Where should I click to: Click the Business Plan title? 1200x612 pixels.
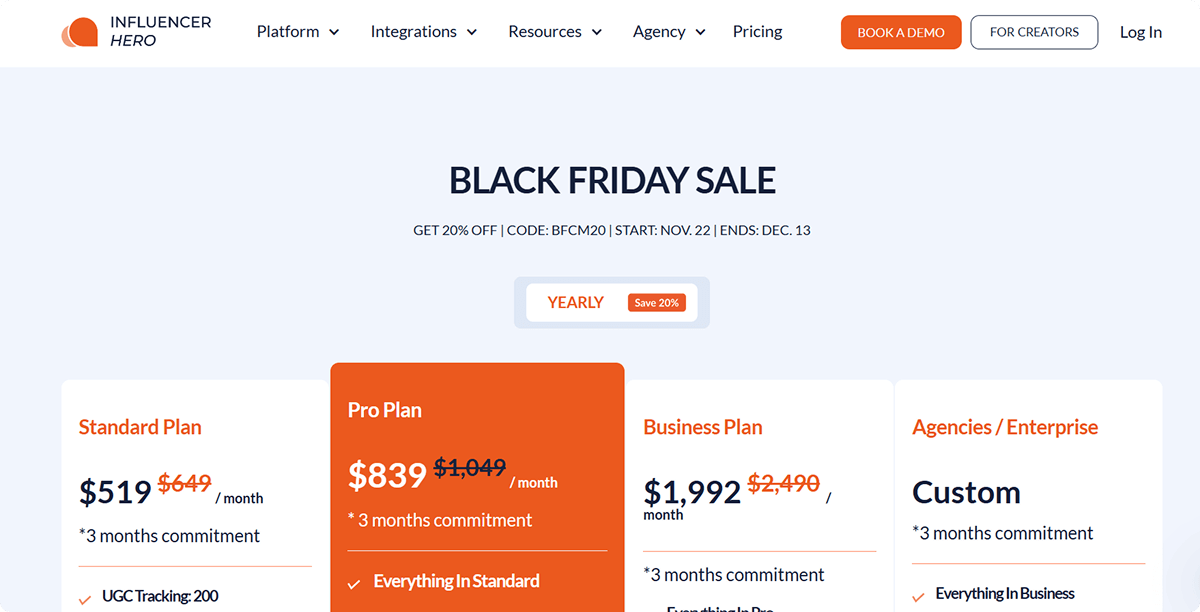pos(702,427)
